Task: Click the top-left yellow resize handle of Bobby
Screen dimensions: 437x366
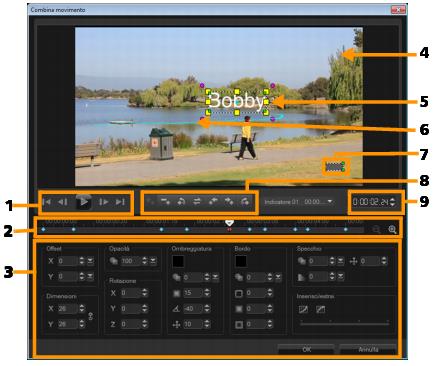Action: tap(208, 91)
